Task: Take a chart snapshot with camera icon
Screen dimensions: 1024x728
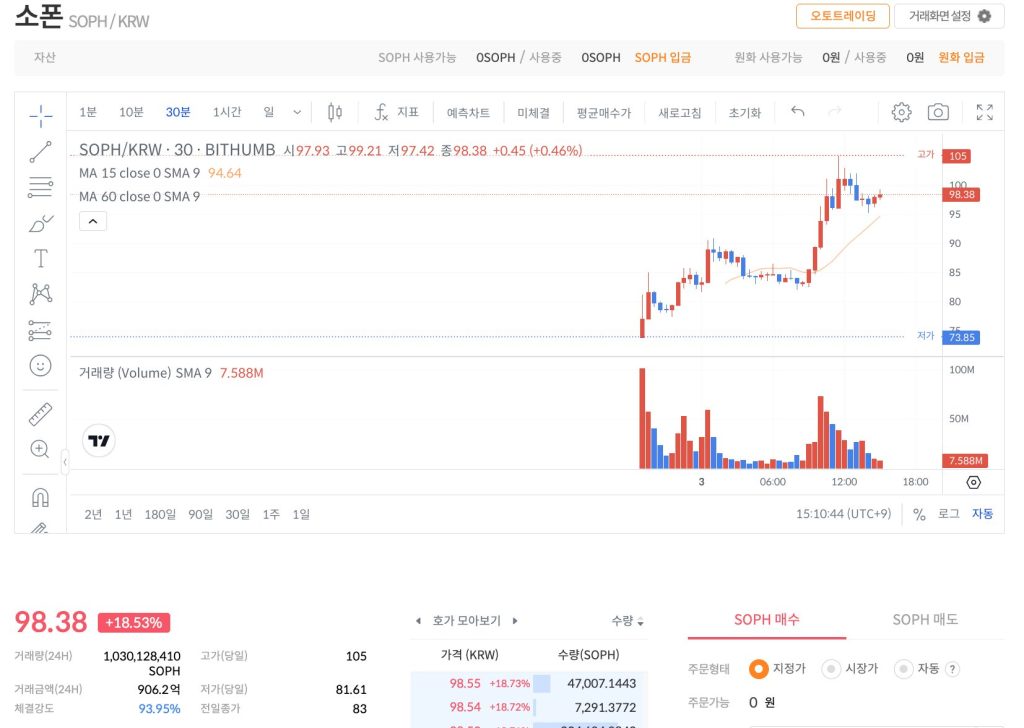Action: 938,112
